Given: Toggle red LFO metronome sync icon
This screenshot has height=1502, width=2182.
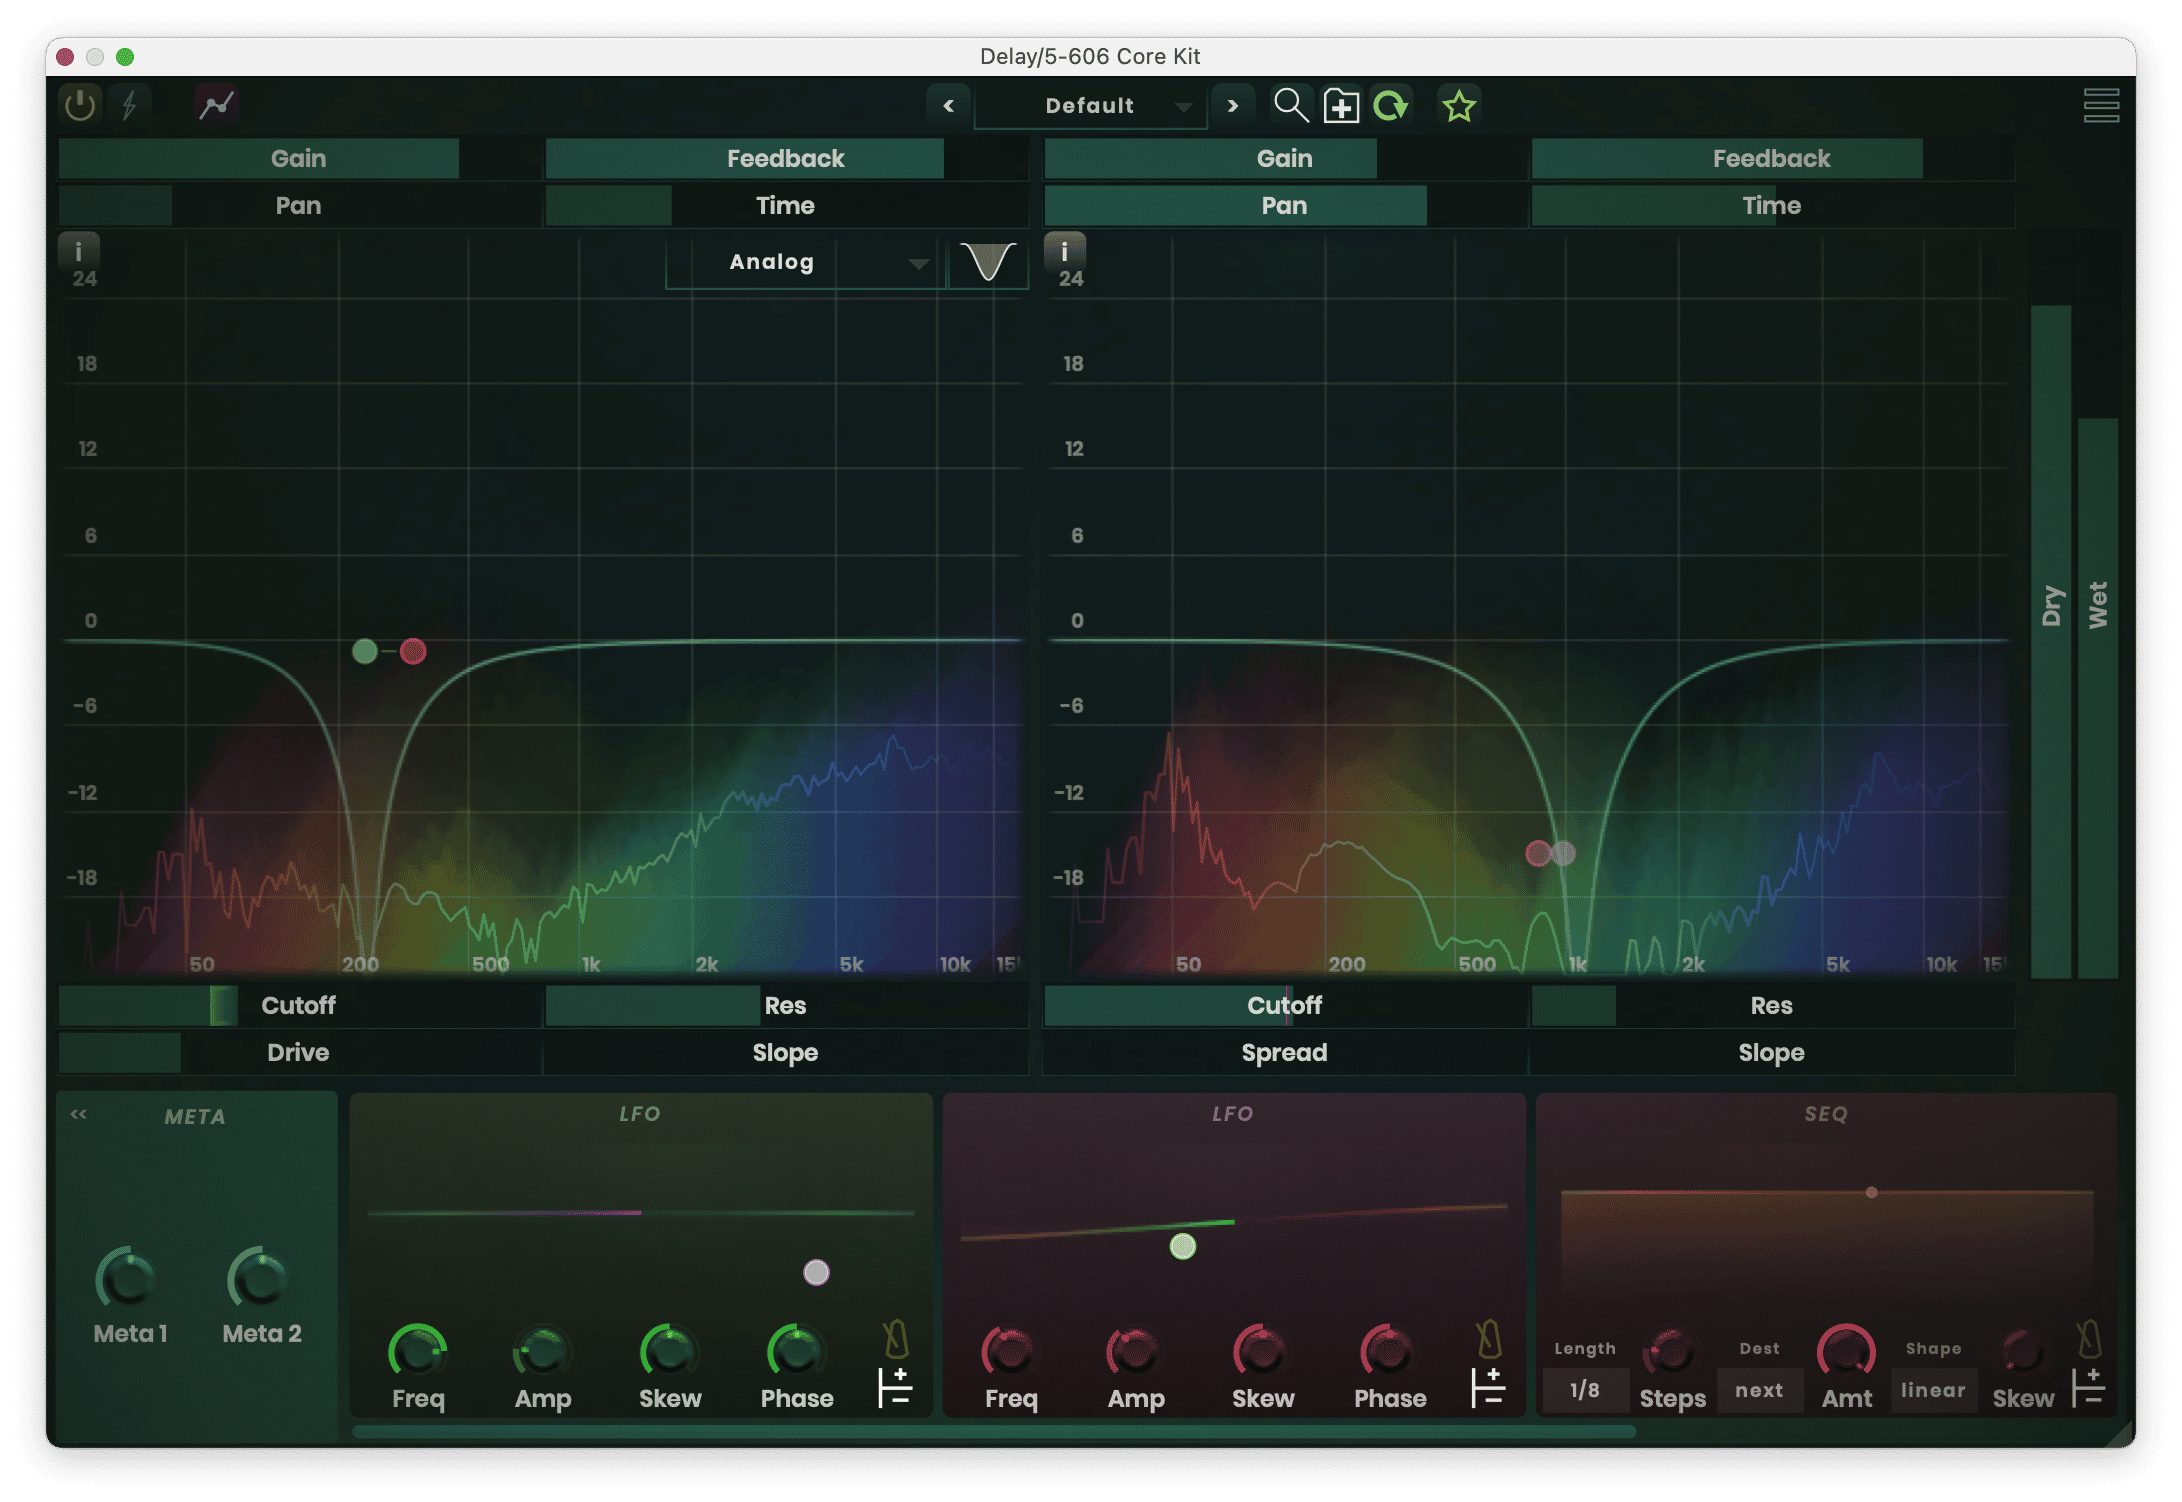Looking at the screenshot, I should [1489, 1338].
